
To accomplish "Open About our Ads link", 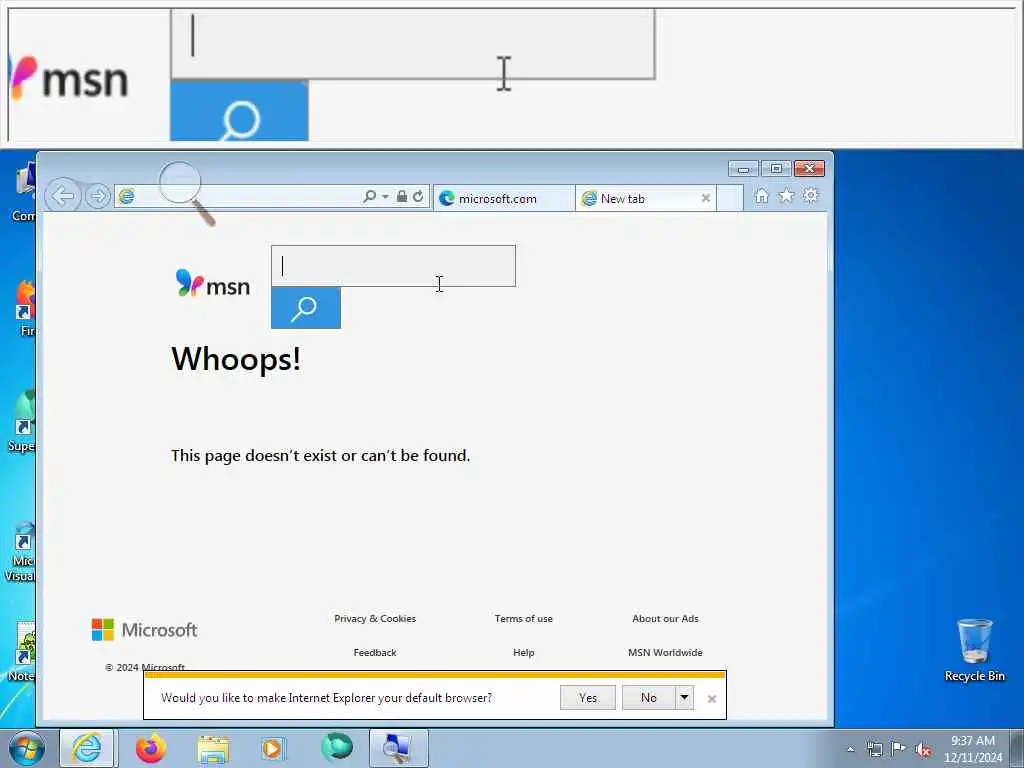I will pos(665,618).
